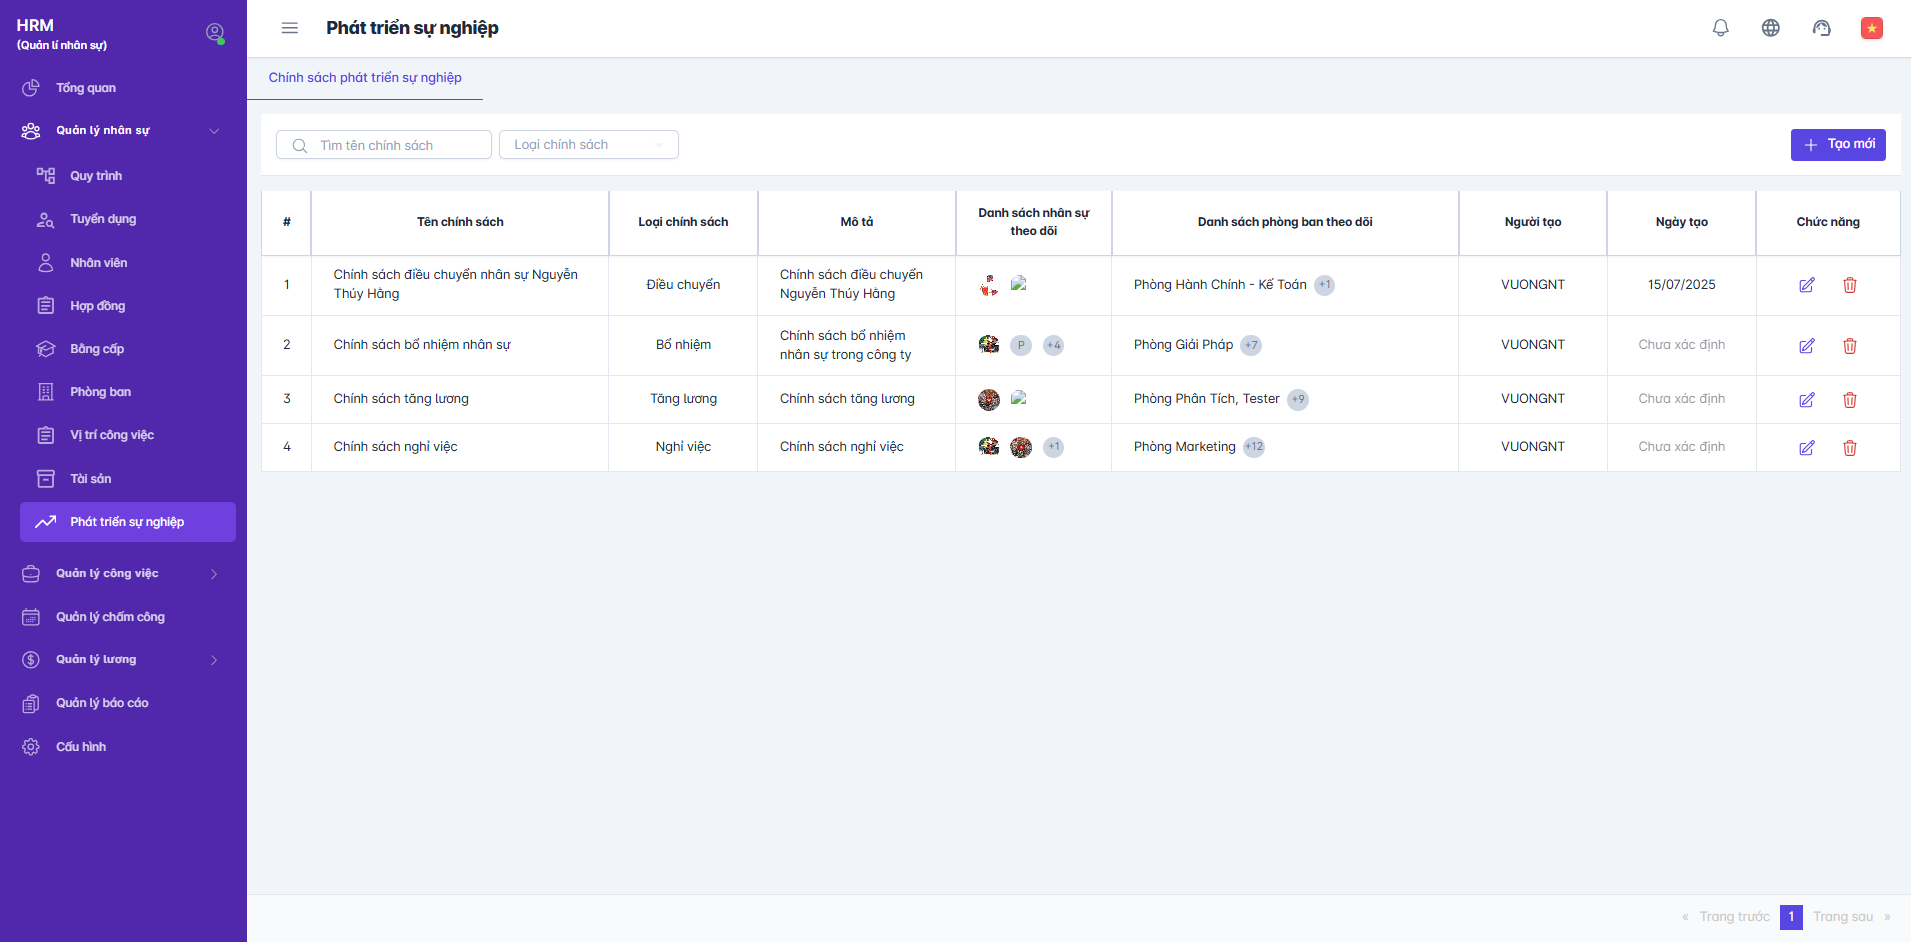Open the Loại chính sách dropdown
Image resolution: width=1911 pixels, height=942 pixels.
(x=588, y=145)
